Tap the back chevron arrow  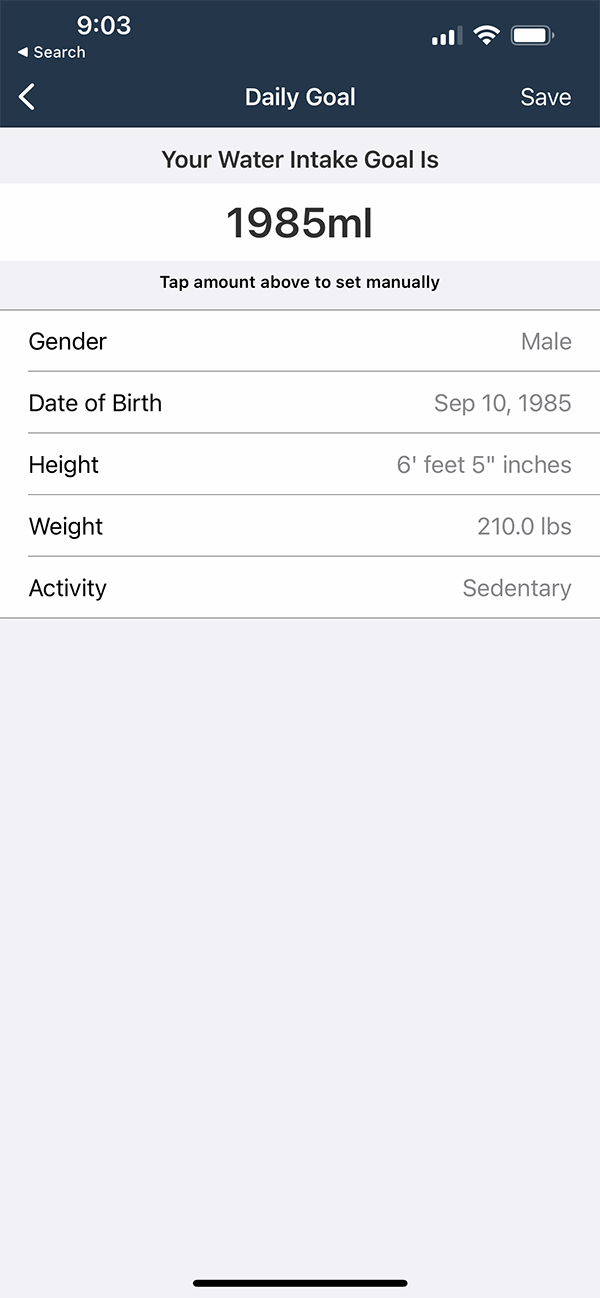point(27,97)
